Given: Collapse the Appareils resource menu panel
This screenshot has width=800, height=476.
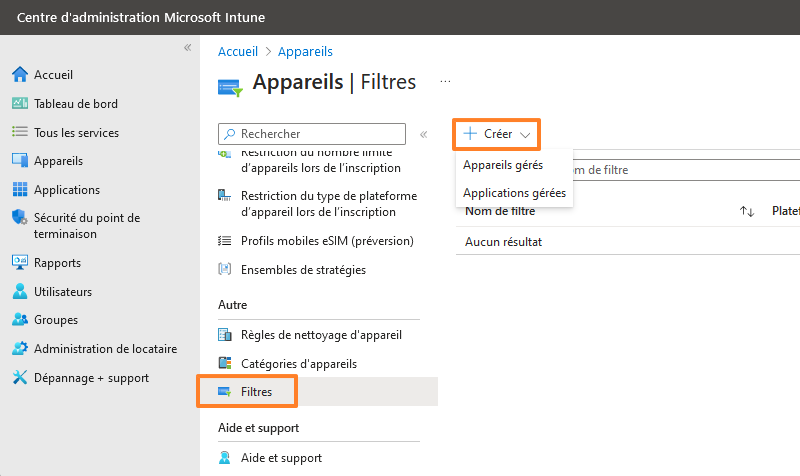Looking at the screenshot, I should (423, 135).
